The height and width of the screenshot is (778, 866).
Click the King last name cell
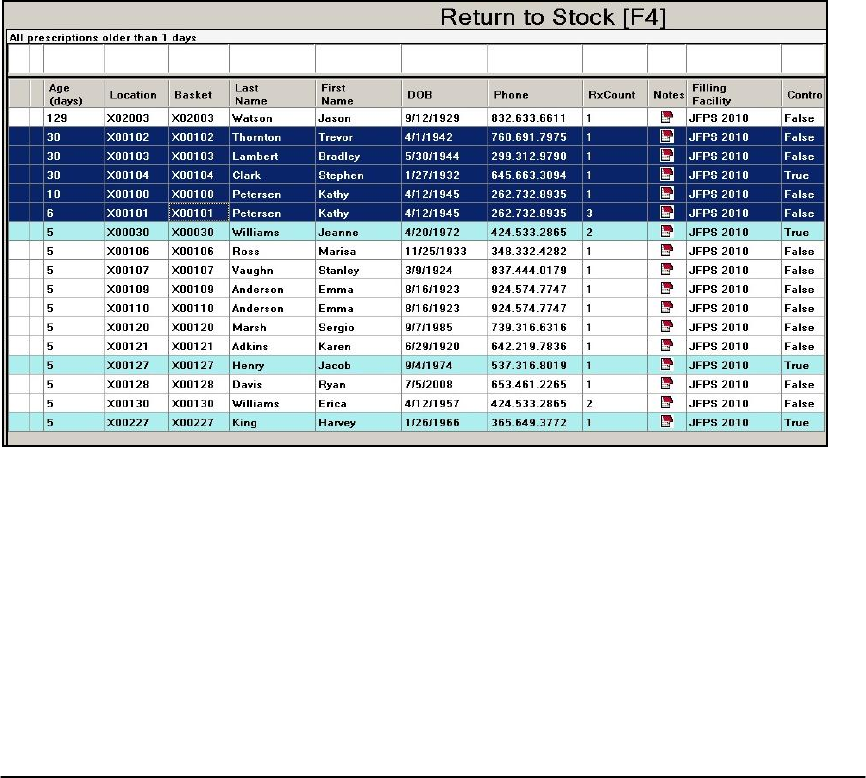click(272, 422)
